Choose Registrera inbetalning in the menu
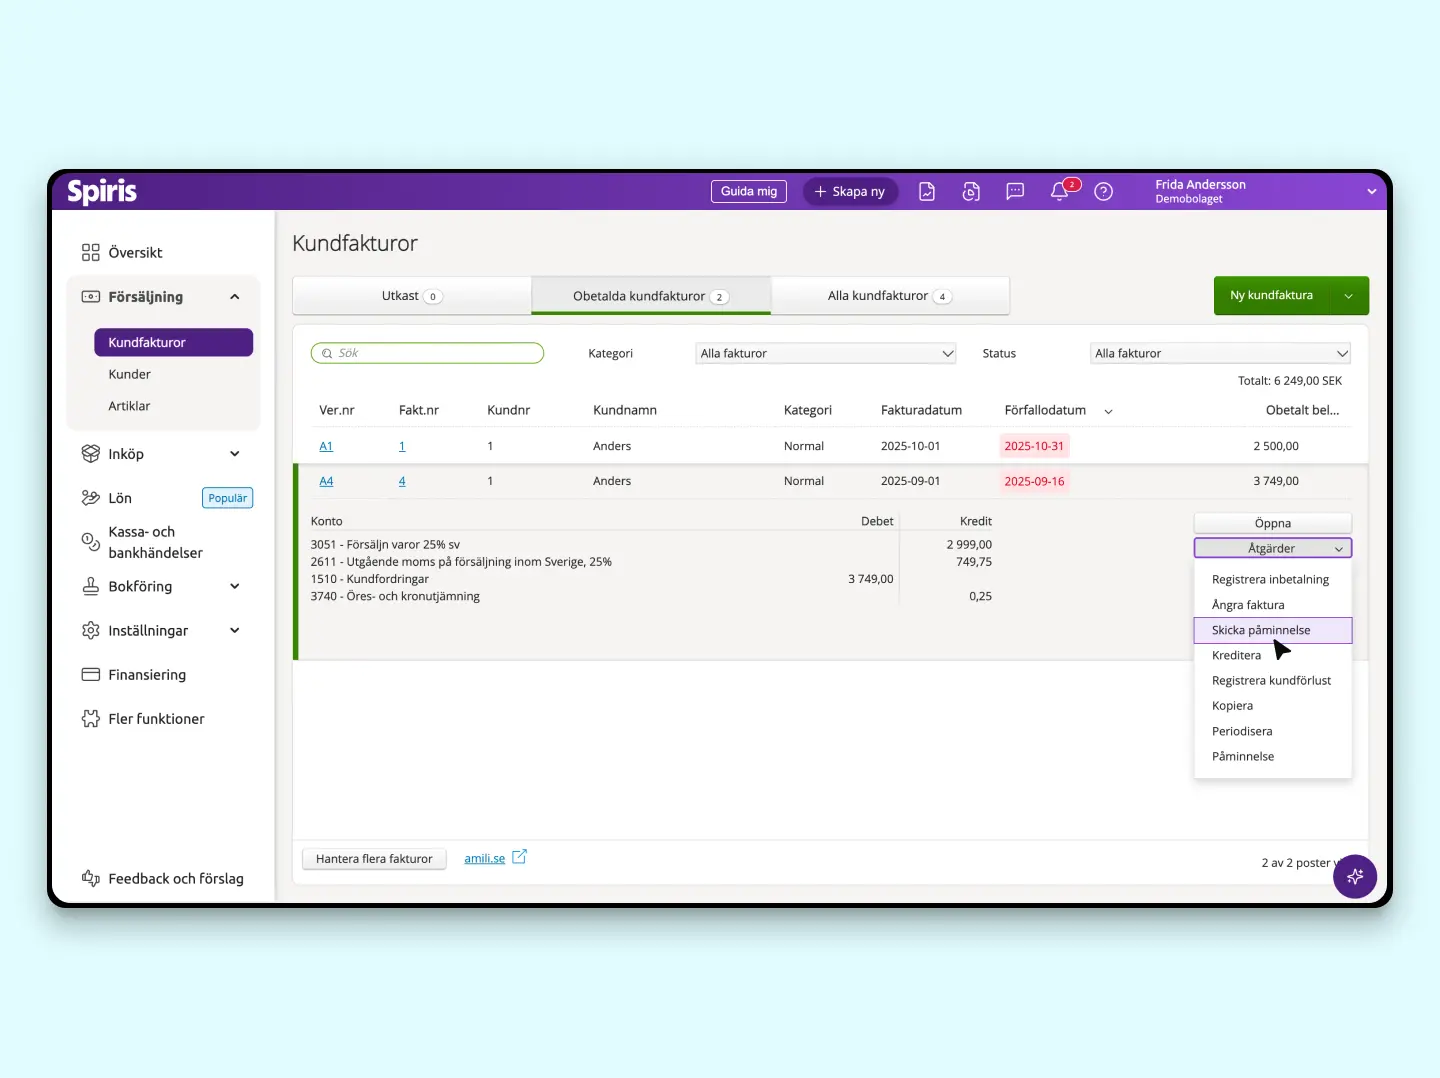Image resolution: width=1440 pixels, height=1078 pixels. coord(1270,580)
